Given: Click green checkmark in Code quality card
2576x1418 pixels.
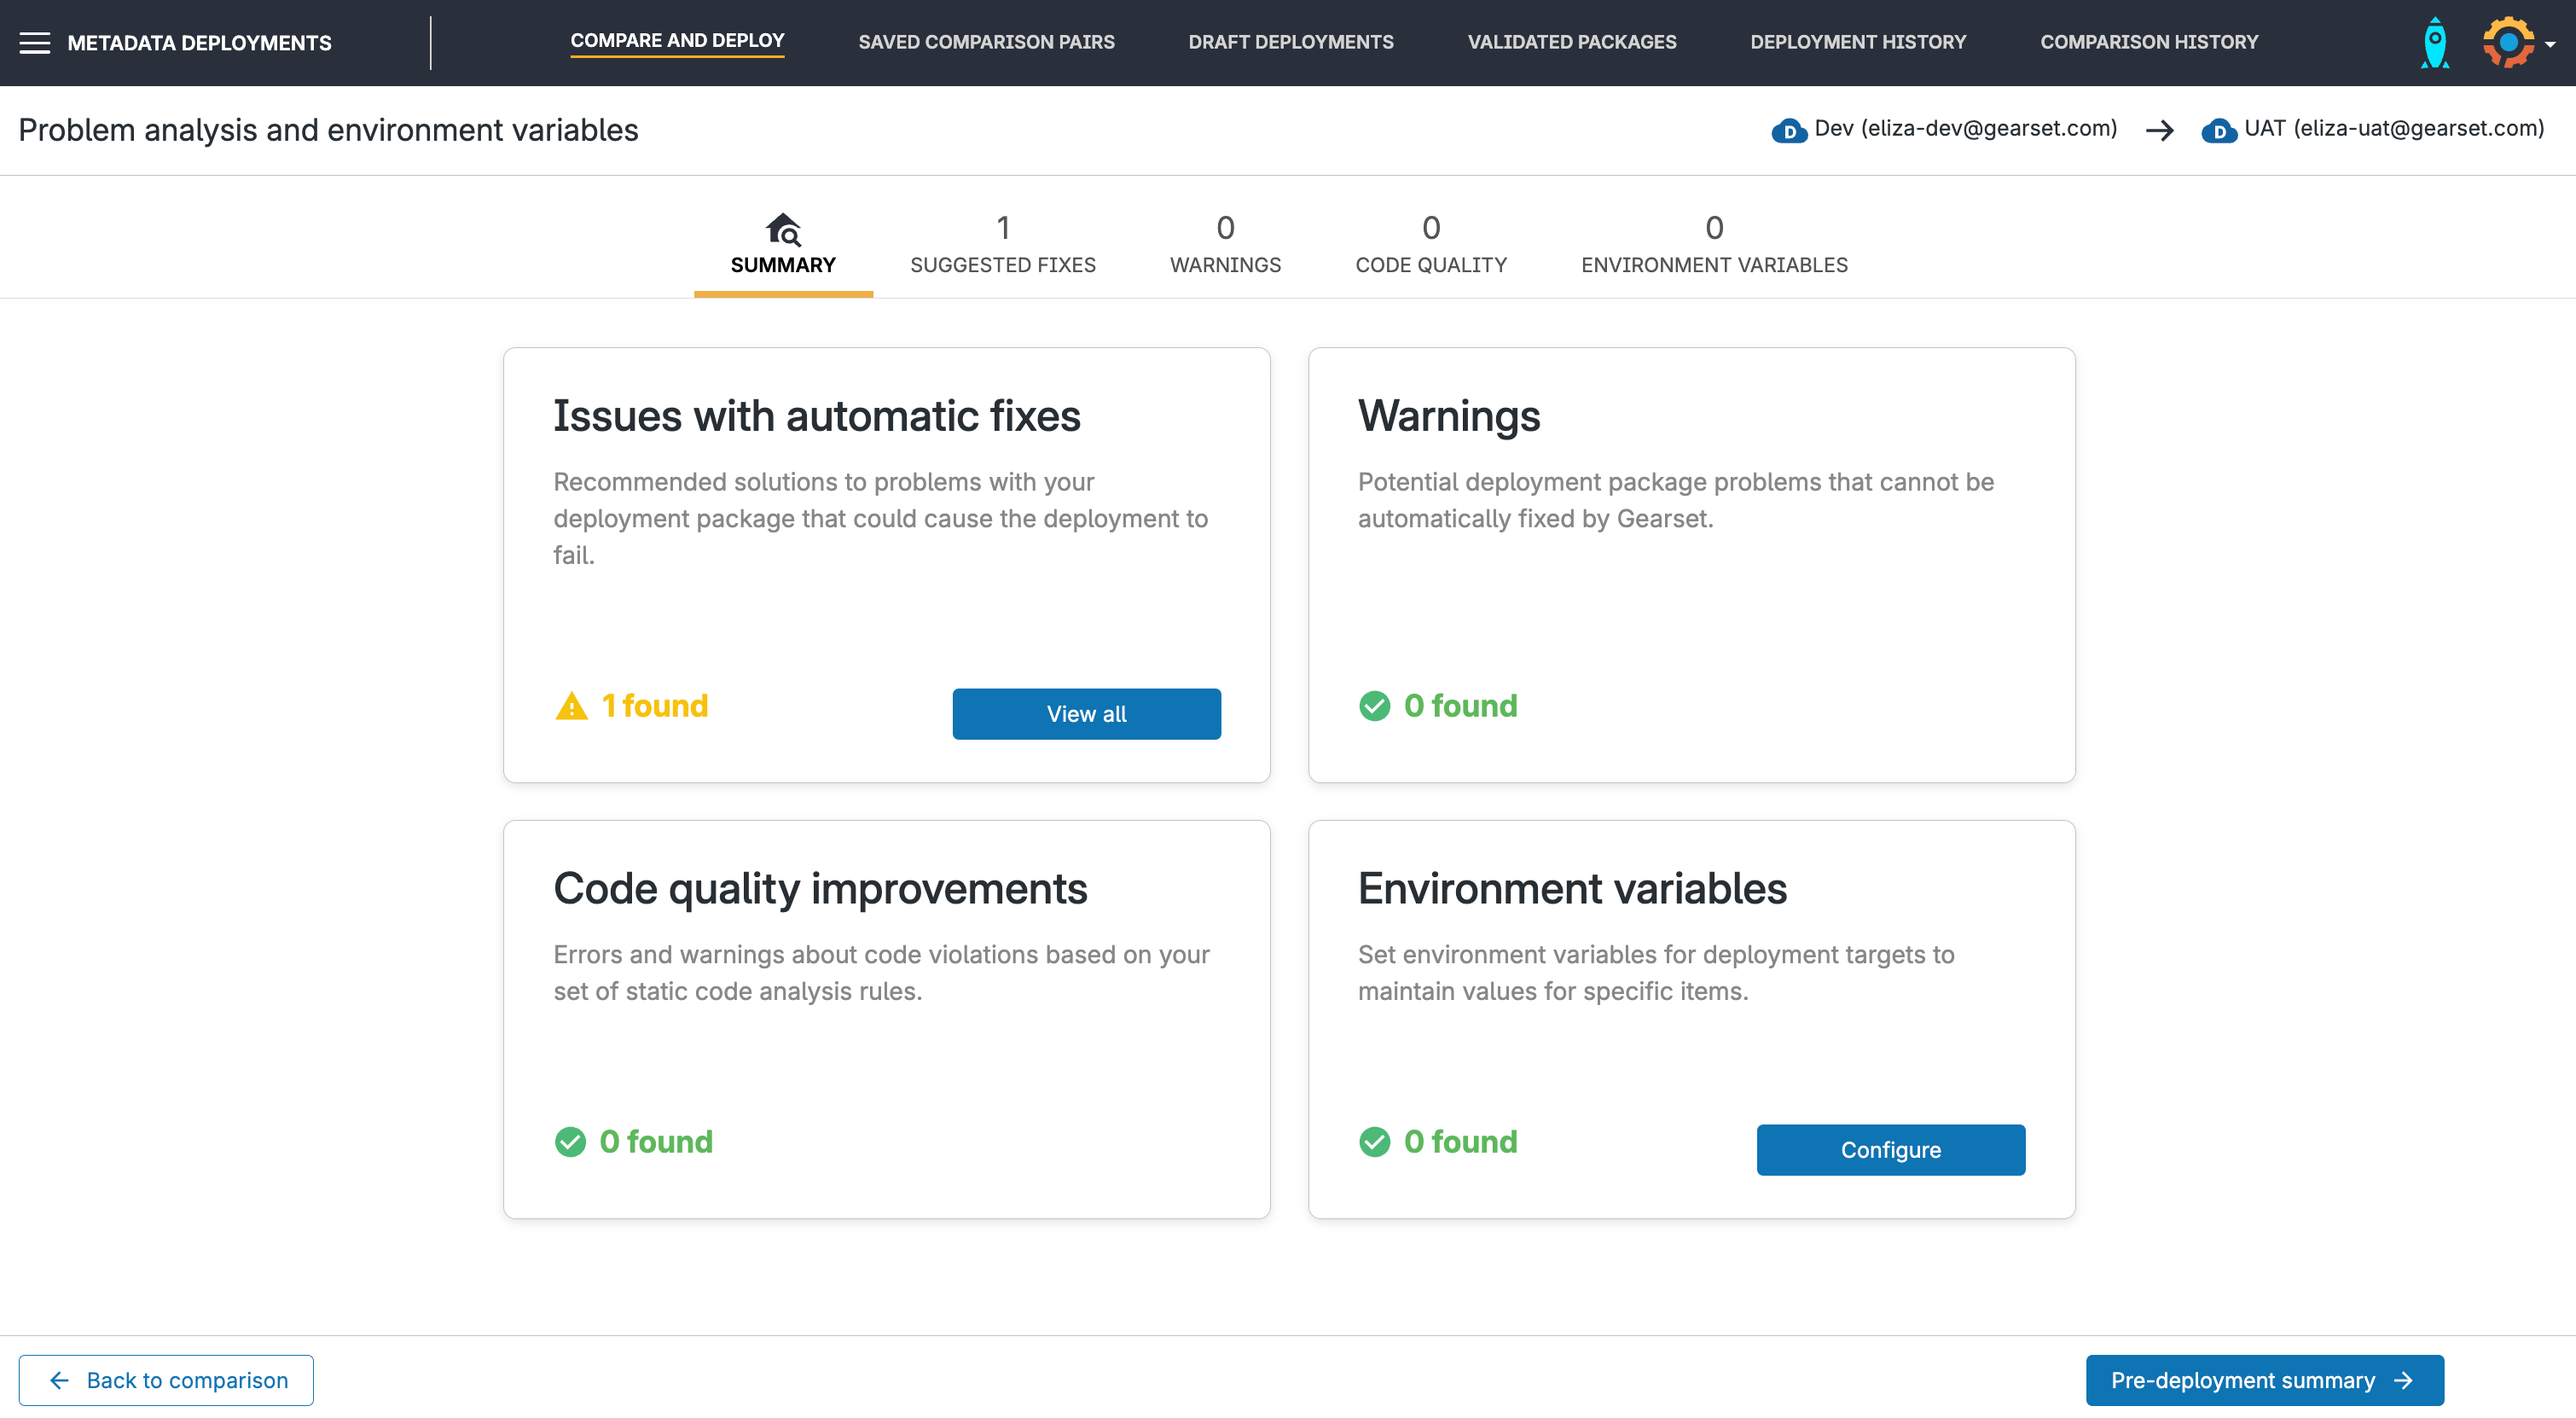Looking at the screenshot, I should [x=570, y=1142].
